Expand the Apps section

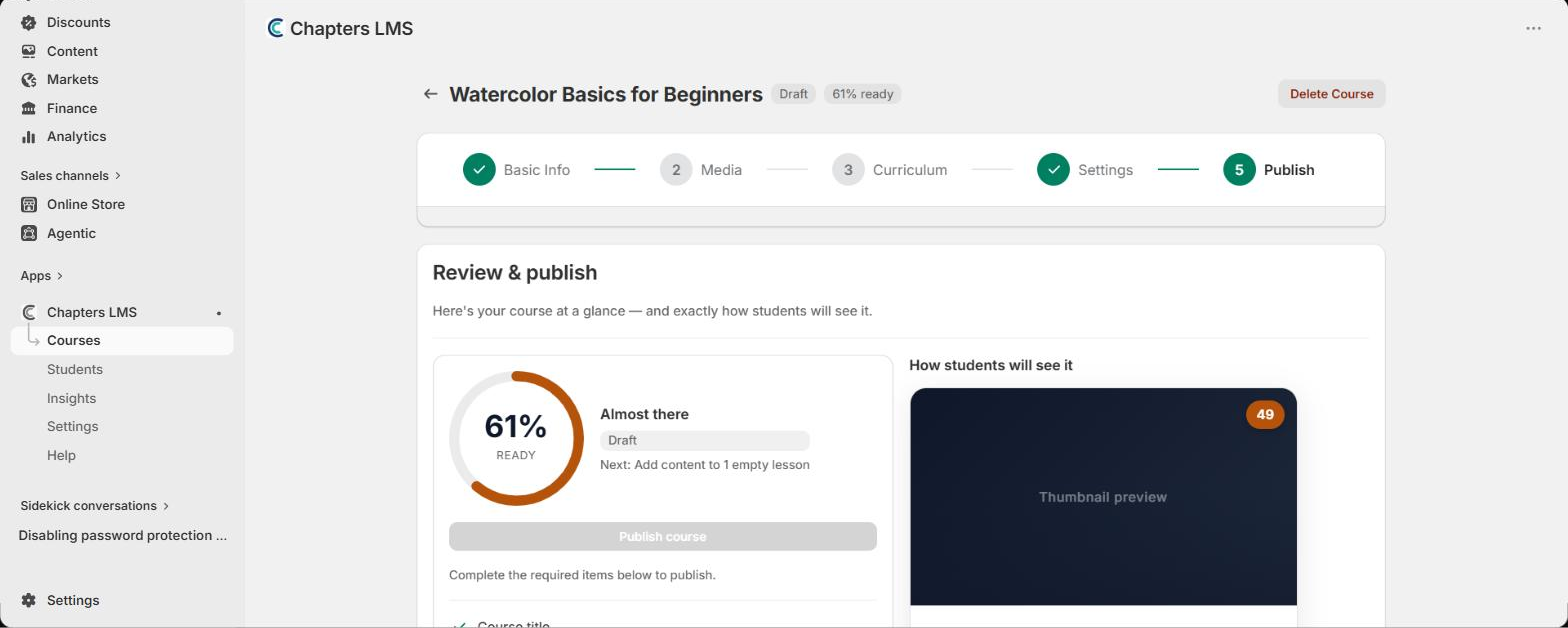[42, 275]
